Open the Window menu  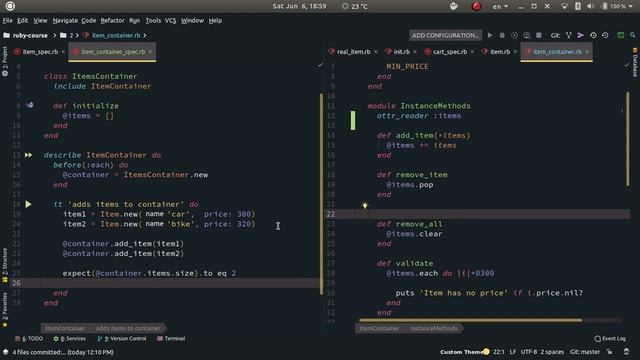[x=192, y=20]
